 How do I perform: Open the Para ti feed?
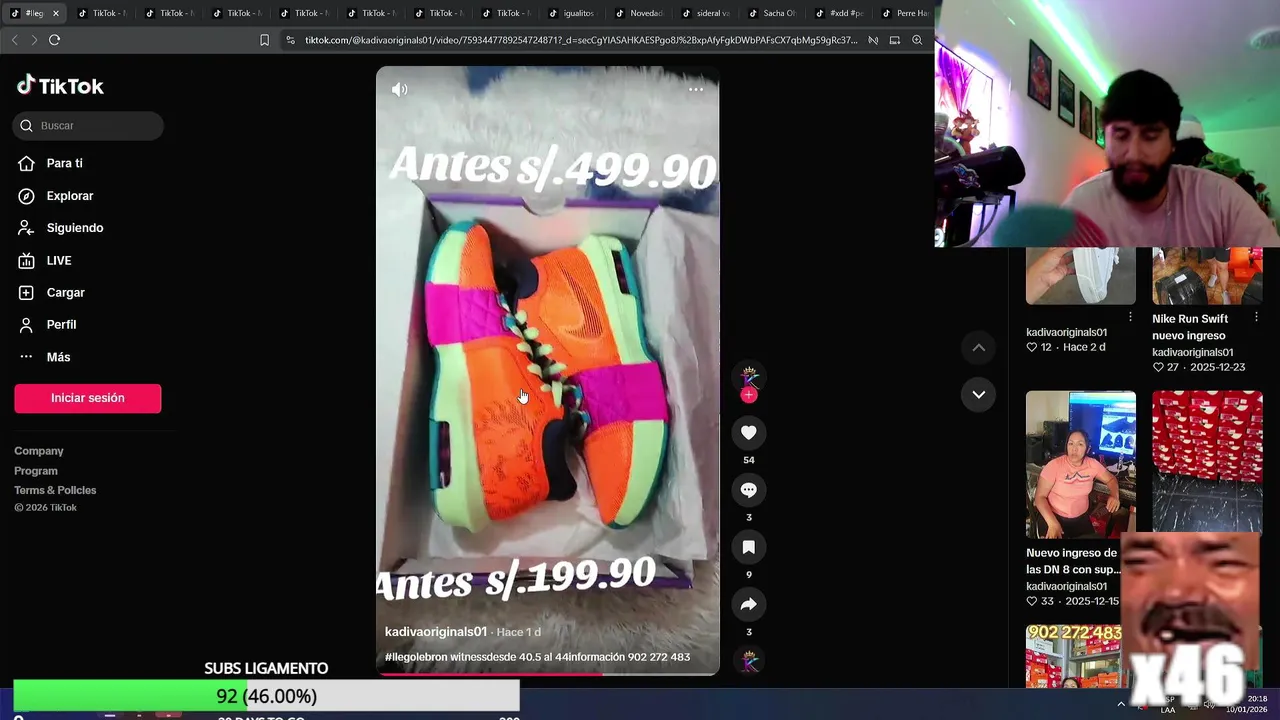(64, 163)
